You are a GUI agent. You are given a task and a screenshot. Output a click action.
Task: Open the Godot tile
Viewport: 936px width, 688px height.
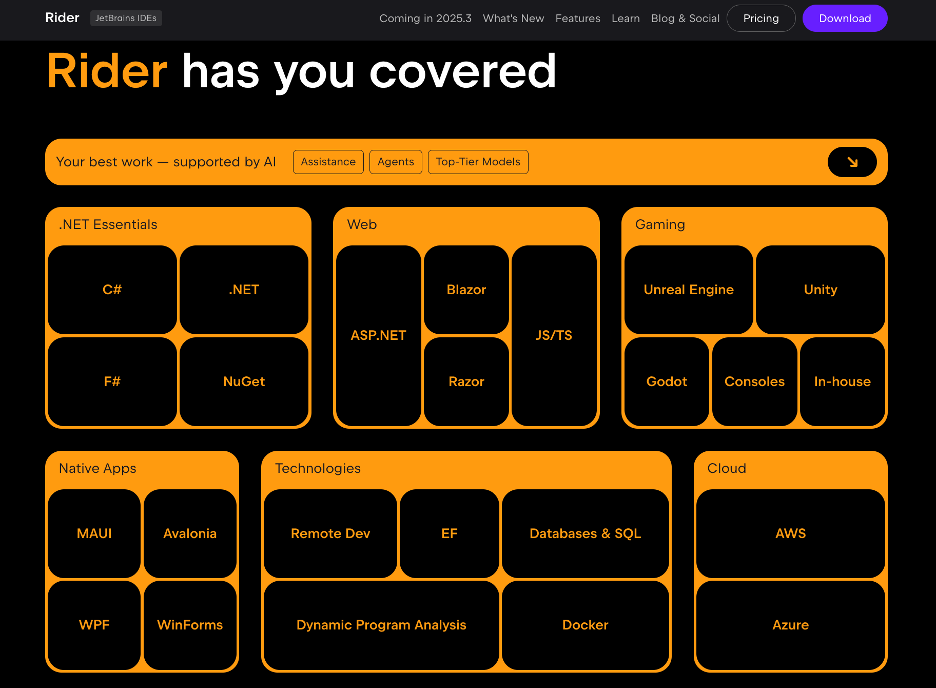click(x=667, y=381)
